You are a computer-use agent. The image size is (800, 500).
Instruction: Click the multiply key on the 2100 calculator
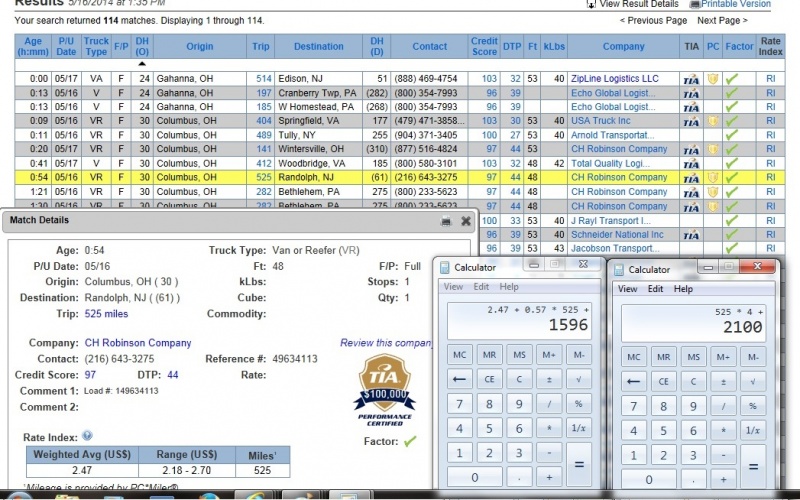click(723, 430)
